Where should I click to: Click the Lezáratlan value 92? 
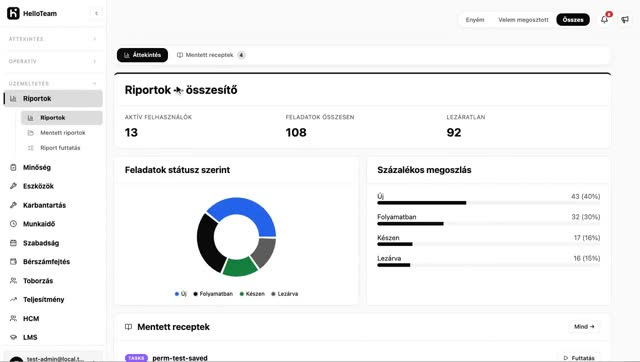(454, 133)
